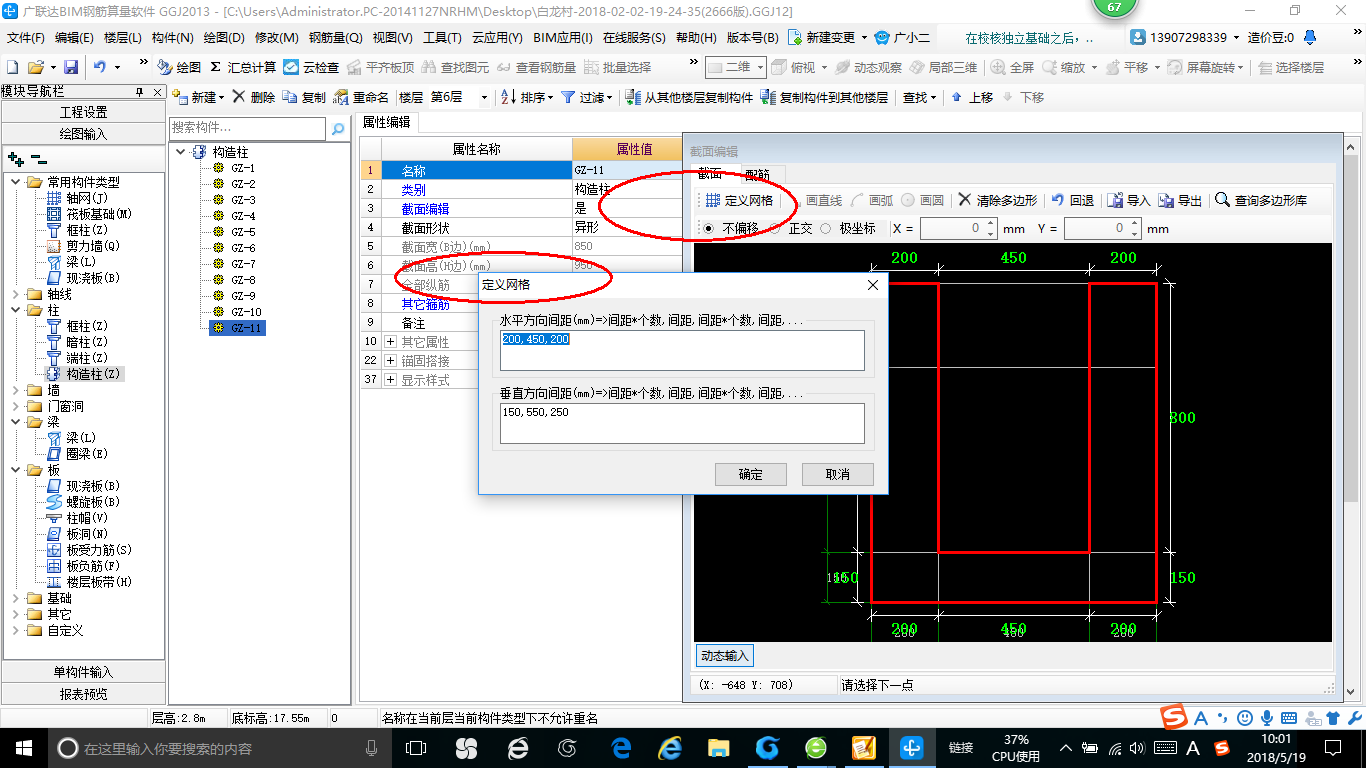Click the 搜索构件 search box
The width and height of the screenshot is (1366, 768).
[x=248, y=128]
